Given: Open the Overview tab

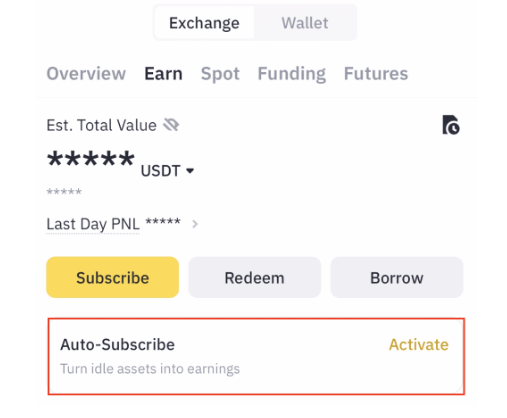Looking at the screenshot, I should pos(86,73).
